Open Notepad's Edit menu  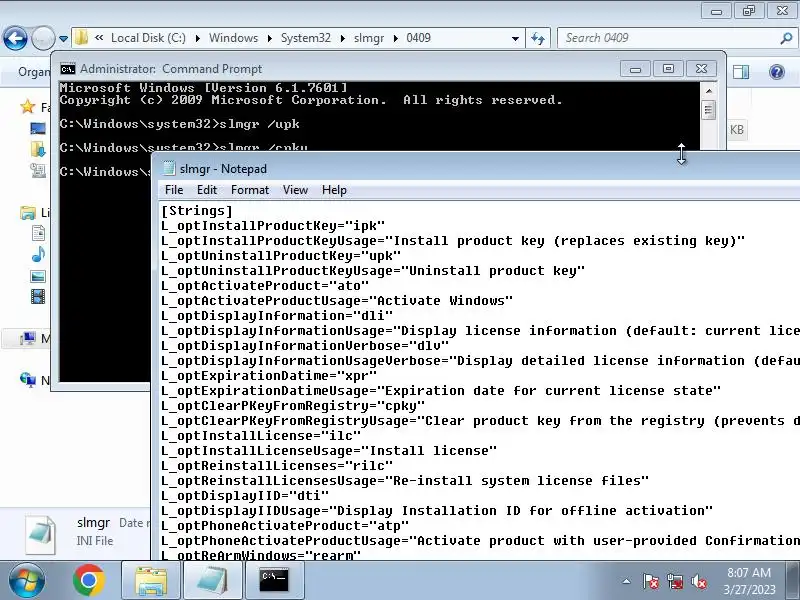coord(207,190)
